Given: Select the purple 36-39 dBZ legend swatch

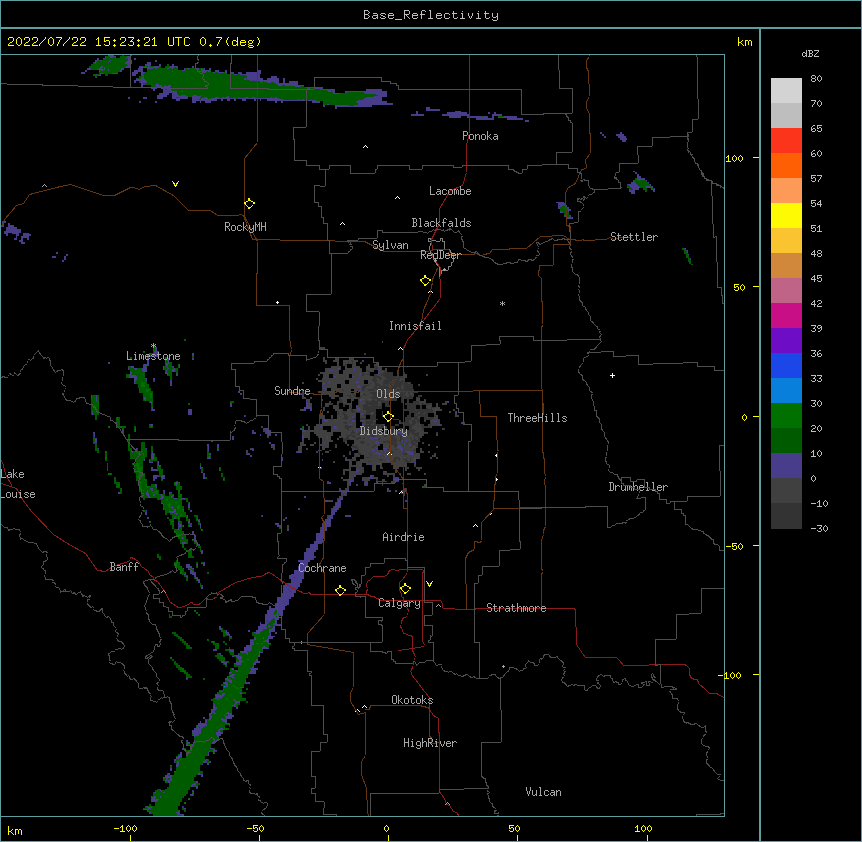Looking at the screenshot, I should pyautogui.click(x=786, y=341).
